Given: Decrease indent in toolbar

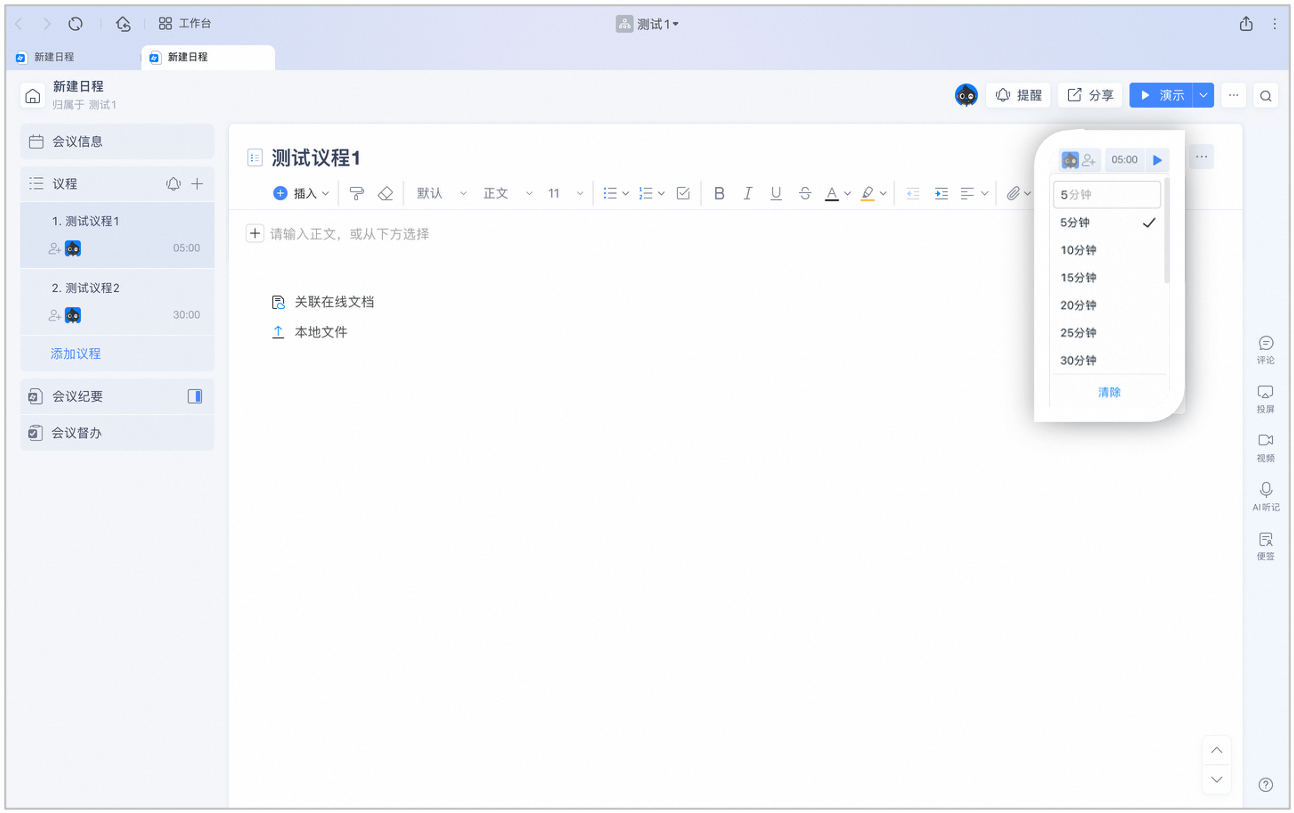Looking at the screenshot, I should [912, 193].
